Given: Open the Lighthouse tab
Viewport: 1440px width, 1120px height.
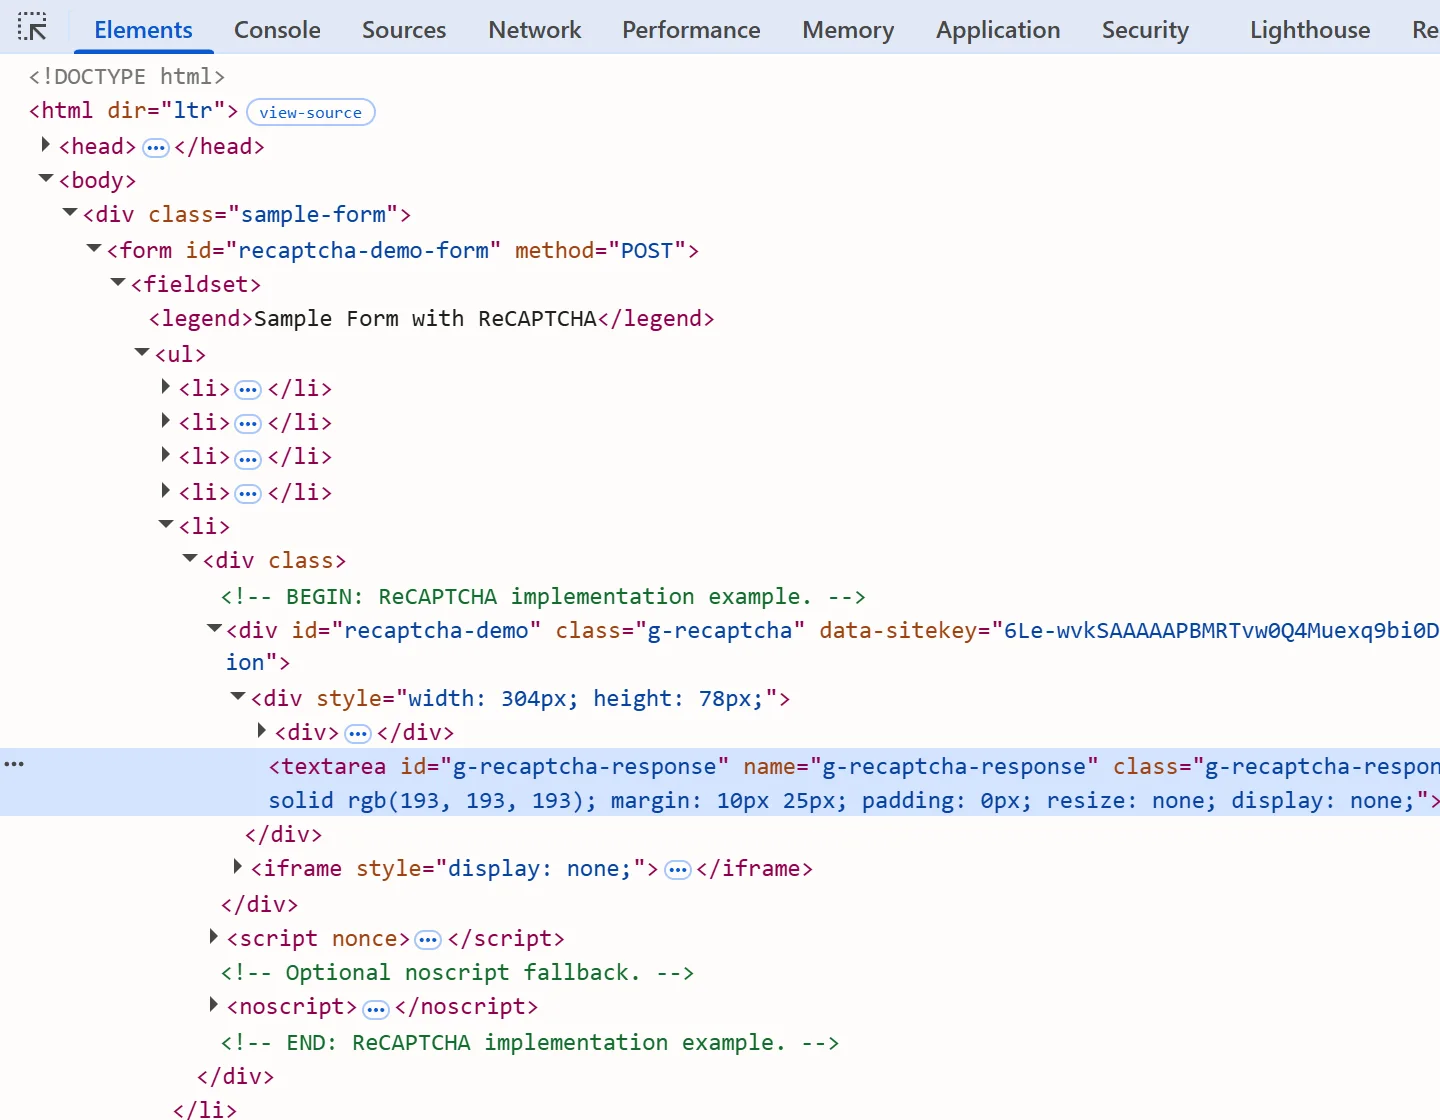Looking at the screenshot, I should (1310, 30).
